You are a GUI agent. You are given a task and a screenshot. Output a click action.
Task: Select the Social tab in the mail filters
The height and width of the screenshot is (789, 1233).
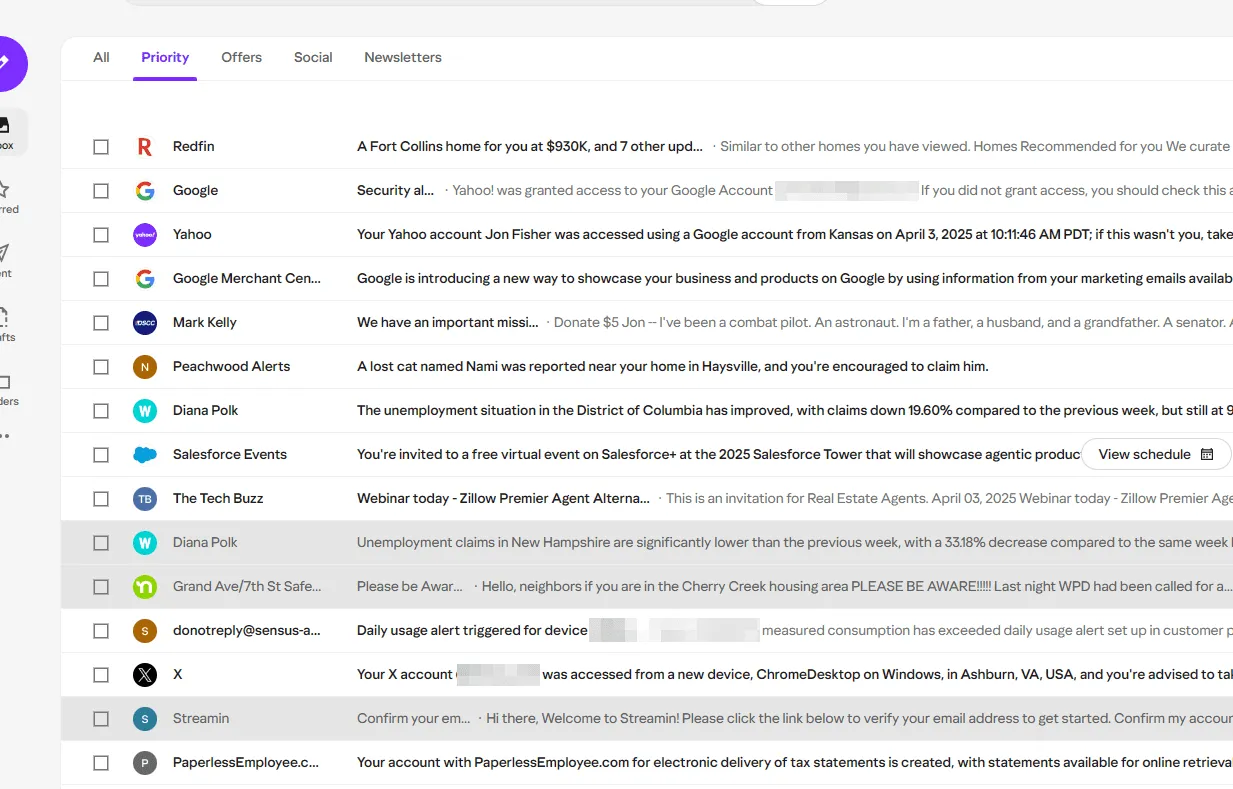pos(313,57)
